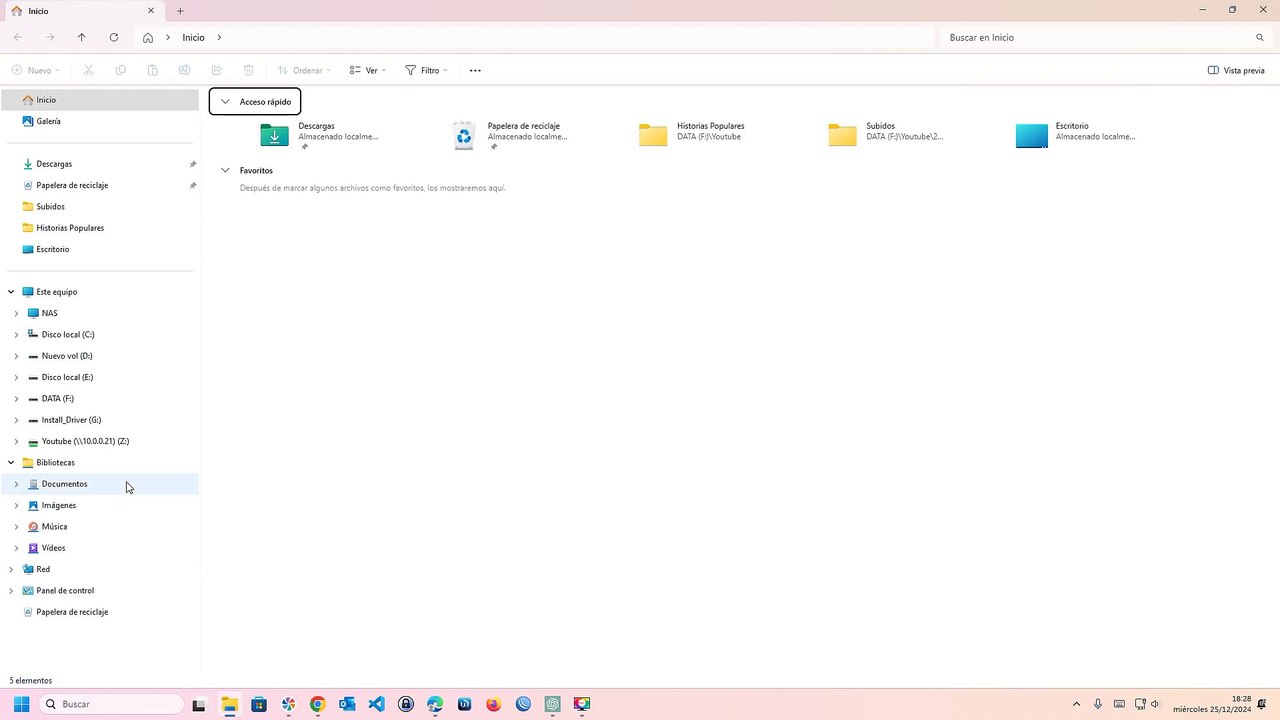The image size is (1280, 720).
Task: Open the Ver dropdown menu
Action: click(368, 70)
